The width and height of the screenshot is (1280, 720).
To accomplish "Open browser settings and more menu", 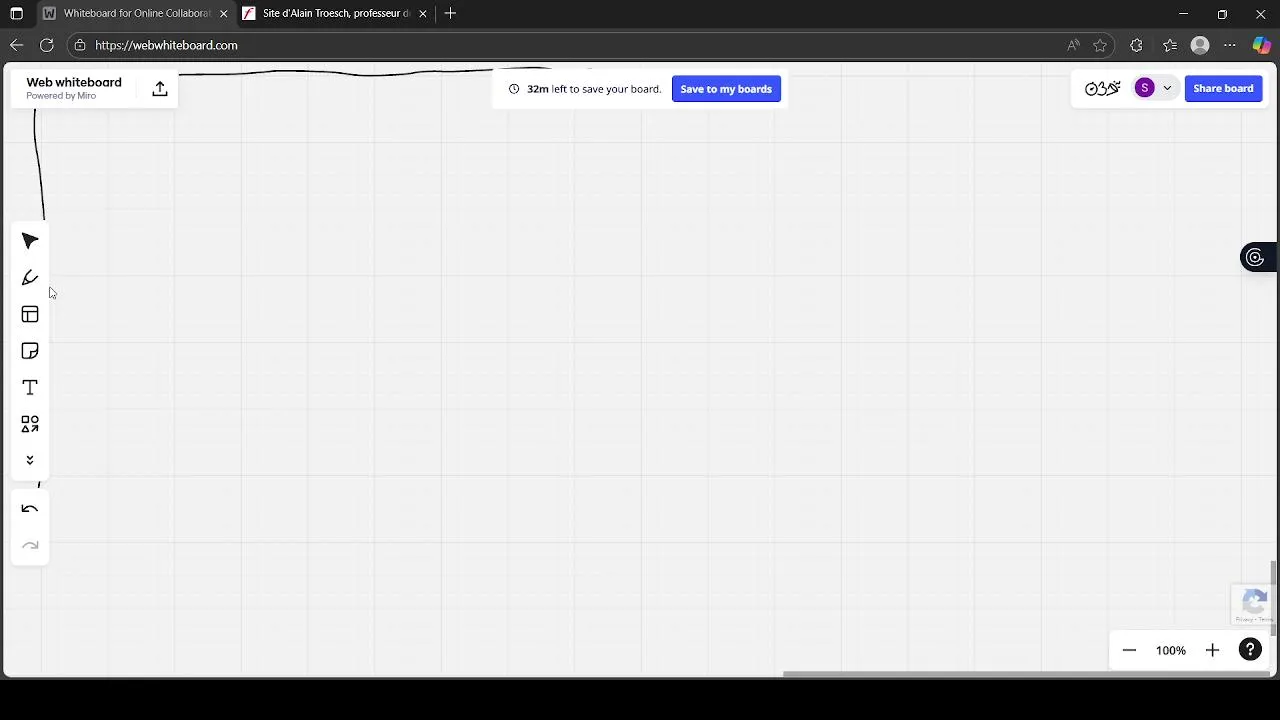I will coord(1231,45).
